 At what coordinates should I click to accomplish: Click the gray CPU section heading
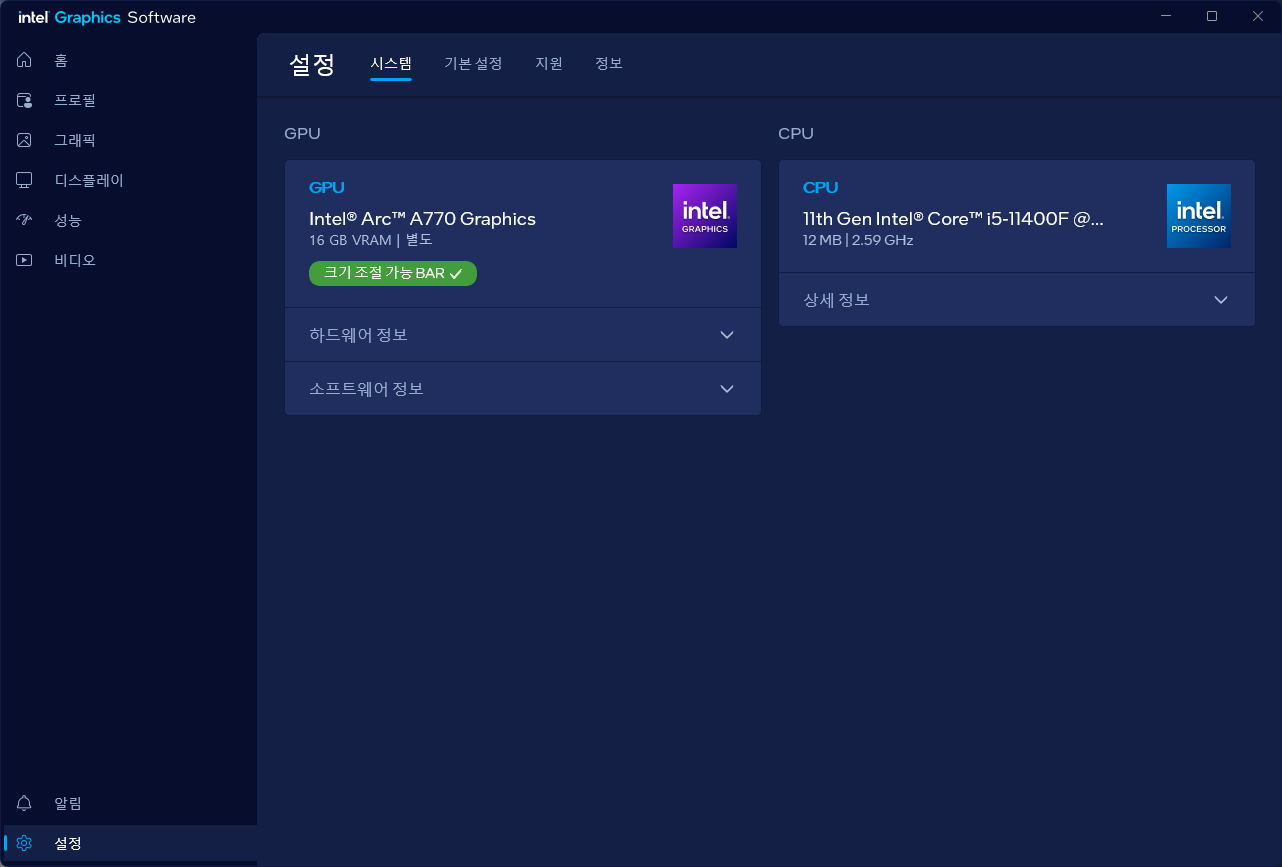(x=796, y=133)
